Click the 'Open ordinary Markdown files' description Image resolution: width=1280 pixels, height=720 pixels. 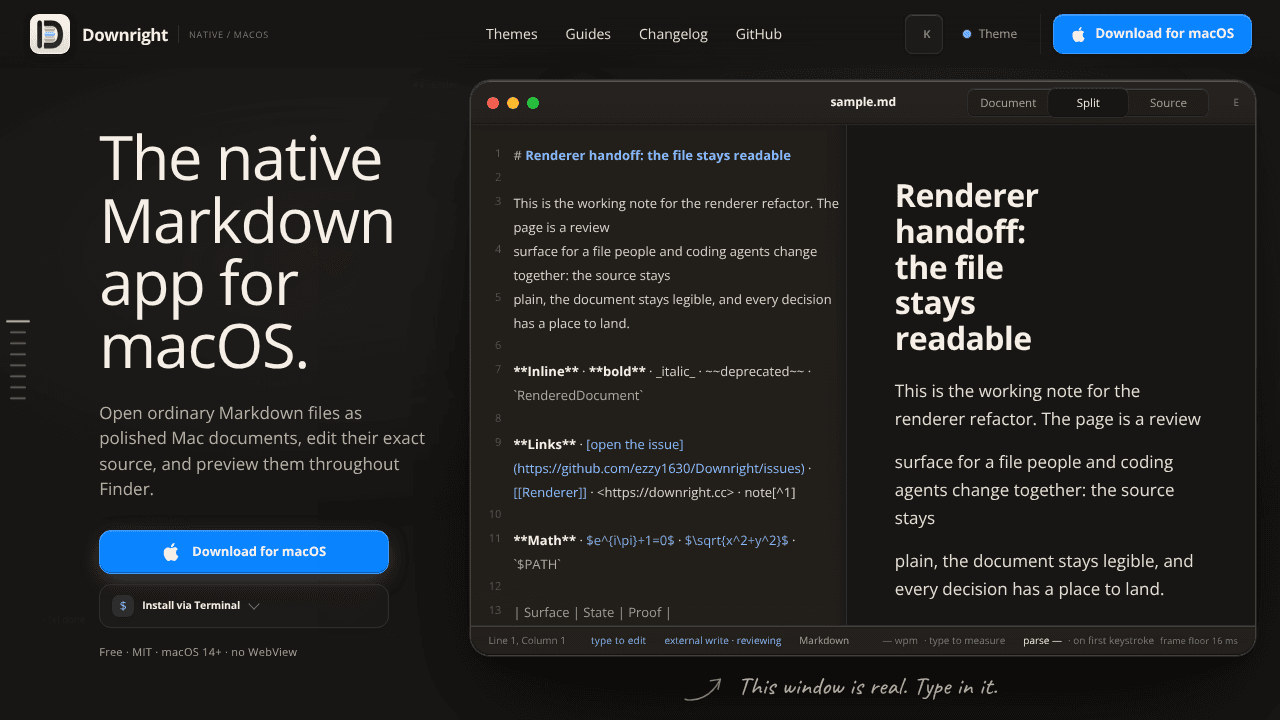pyautogui.click(x=262, y=451)
